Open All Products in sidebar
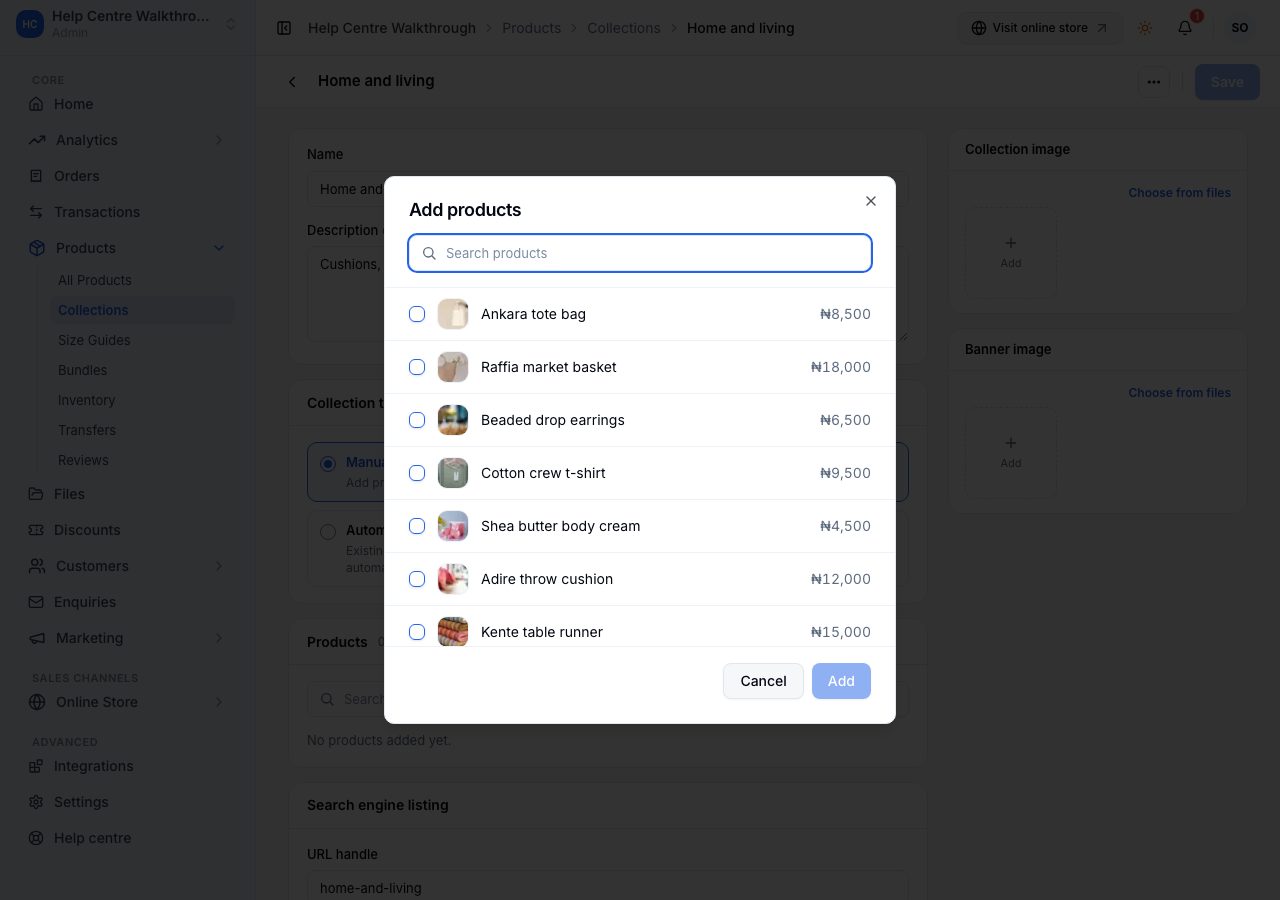Screen dimensions: 1280x900 [95, 280]
